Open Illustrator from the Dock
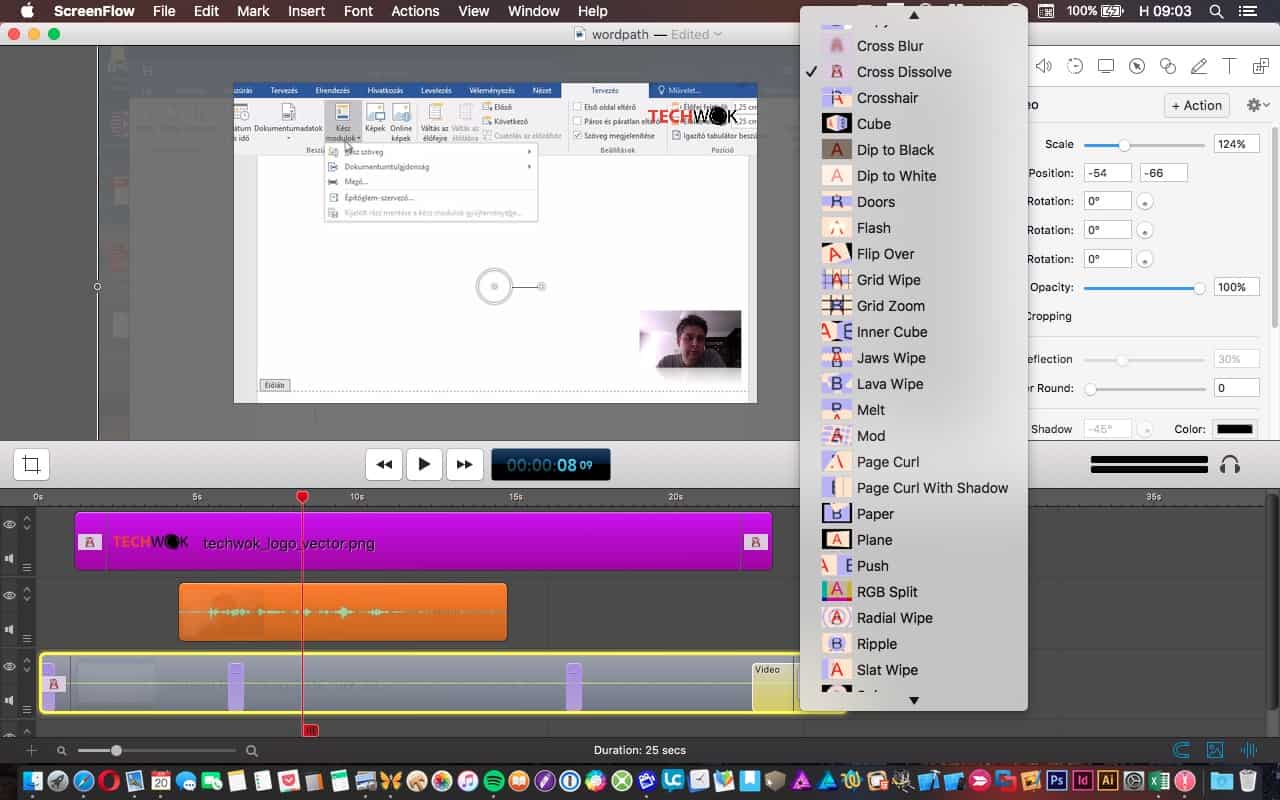The height and width of the screenshot is (800, 1280). 1107,780
